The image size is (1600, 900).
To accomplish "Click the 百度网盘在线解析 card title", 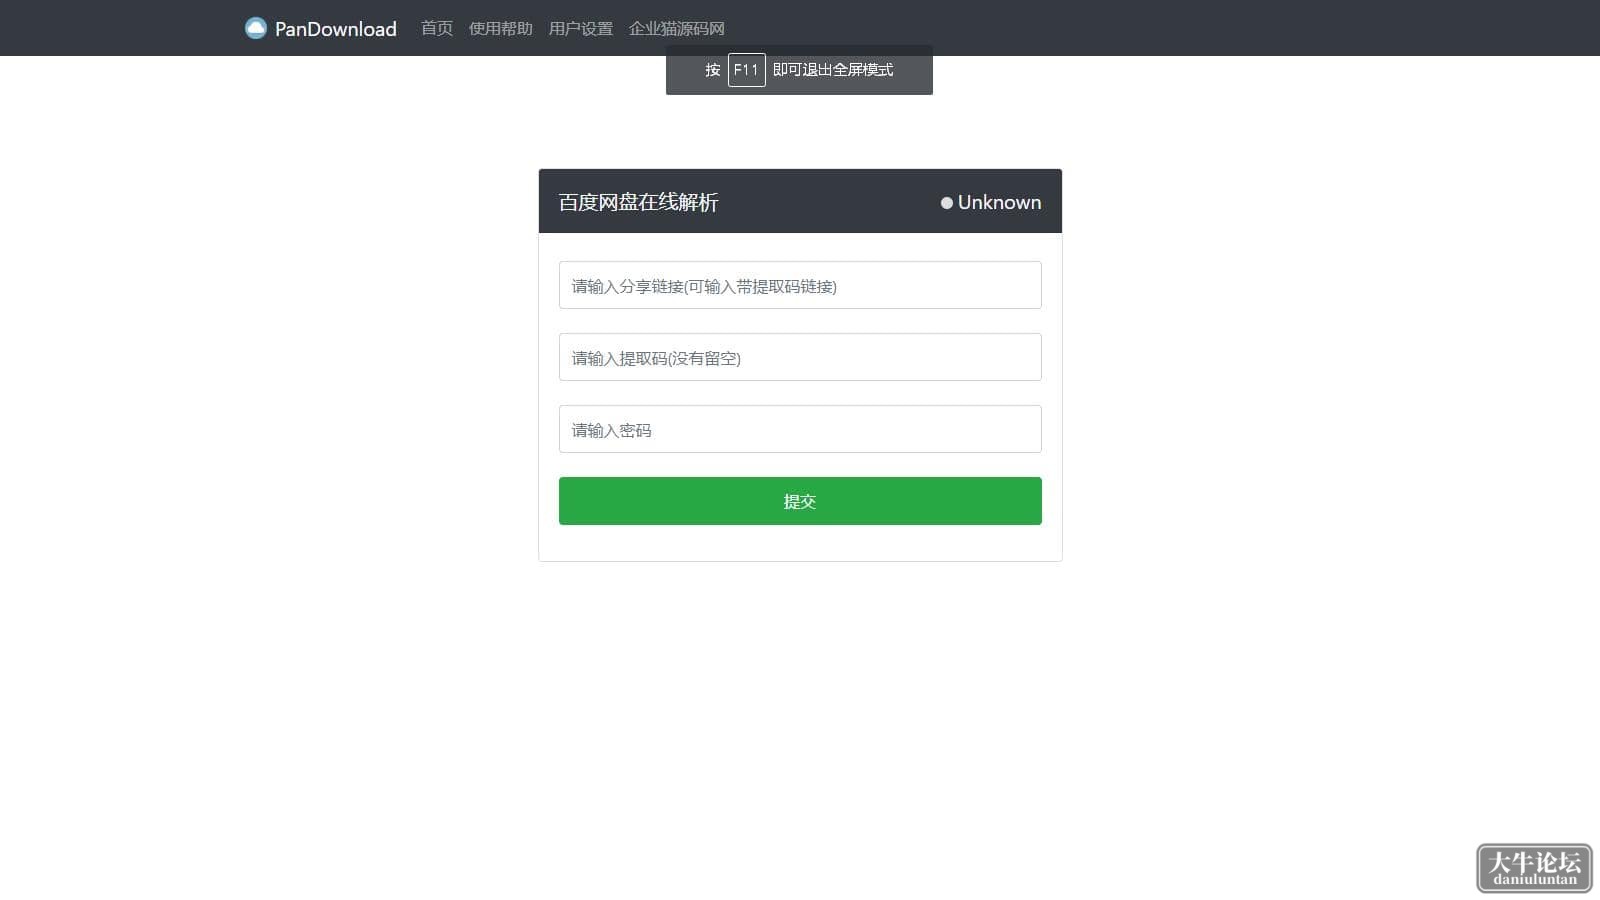I will [x=638, y=202].
